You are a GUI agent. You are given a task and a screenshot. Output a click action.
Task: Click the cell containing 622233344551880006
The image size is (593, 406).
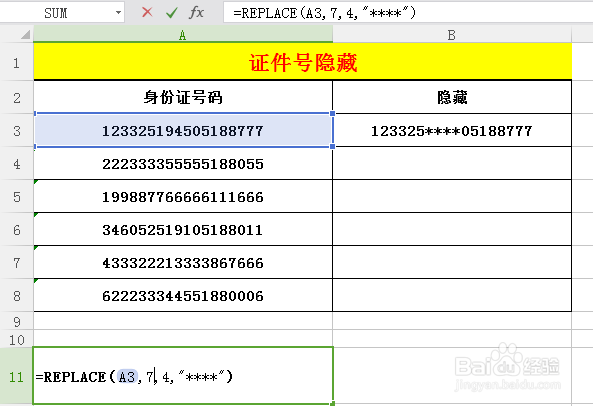(183, 295)
